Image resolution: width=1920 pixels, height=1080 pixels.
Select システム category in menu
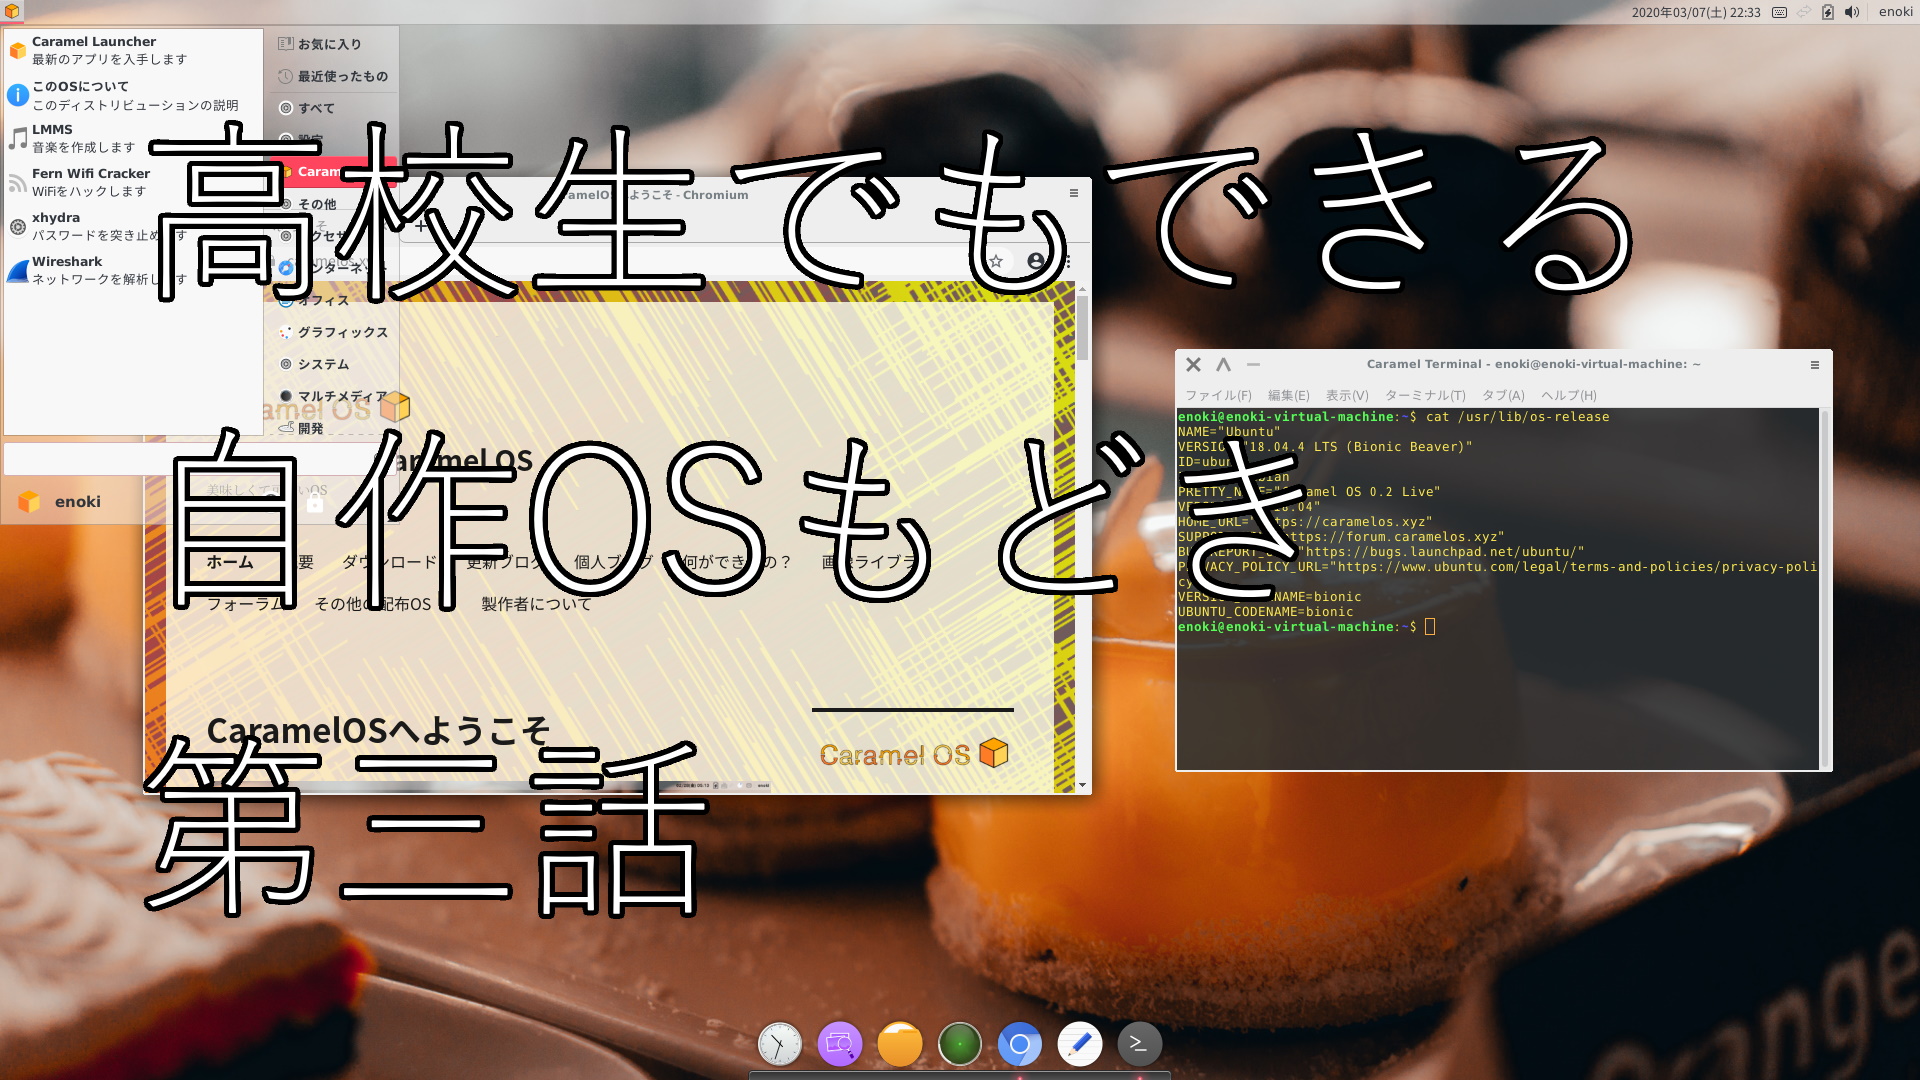[x=333, y=364]
